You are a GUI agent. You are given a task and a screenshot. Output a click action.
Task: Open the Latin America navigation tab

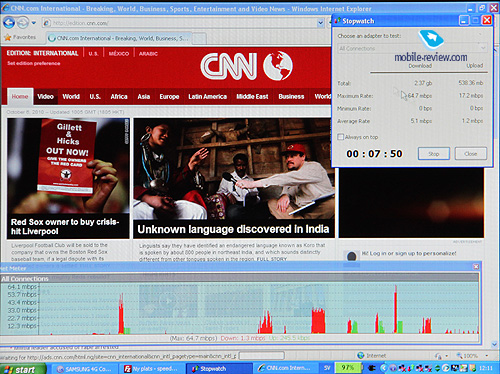click(208, 97)
